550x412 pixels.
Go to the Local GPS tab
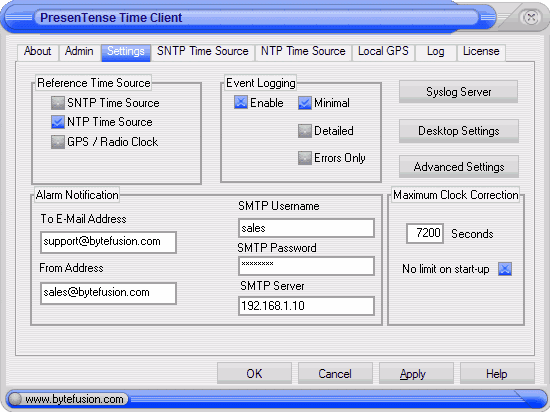tap(383, 52)
